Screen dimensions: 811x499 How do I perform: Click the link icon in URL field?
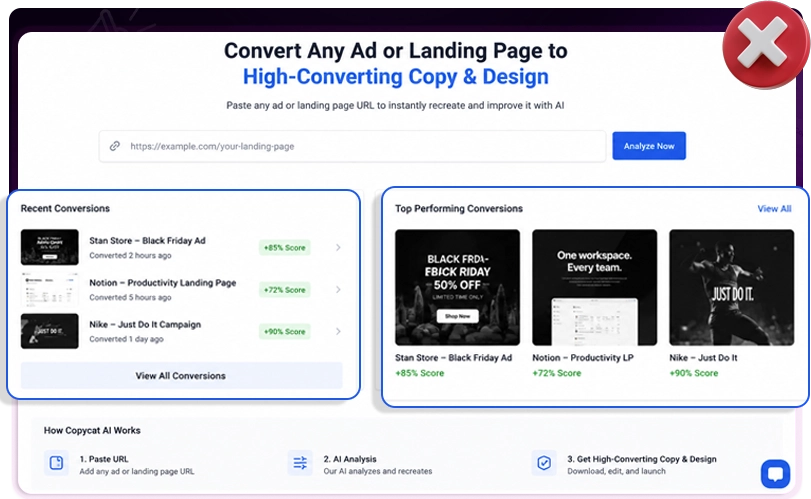[115, 146]
